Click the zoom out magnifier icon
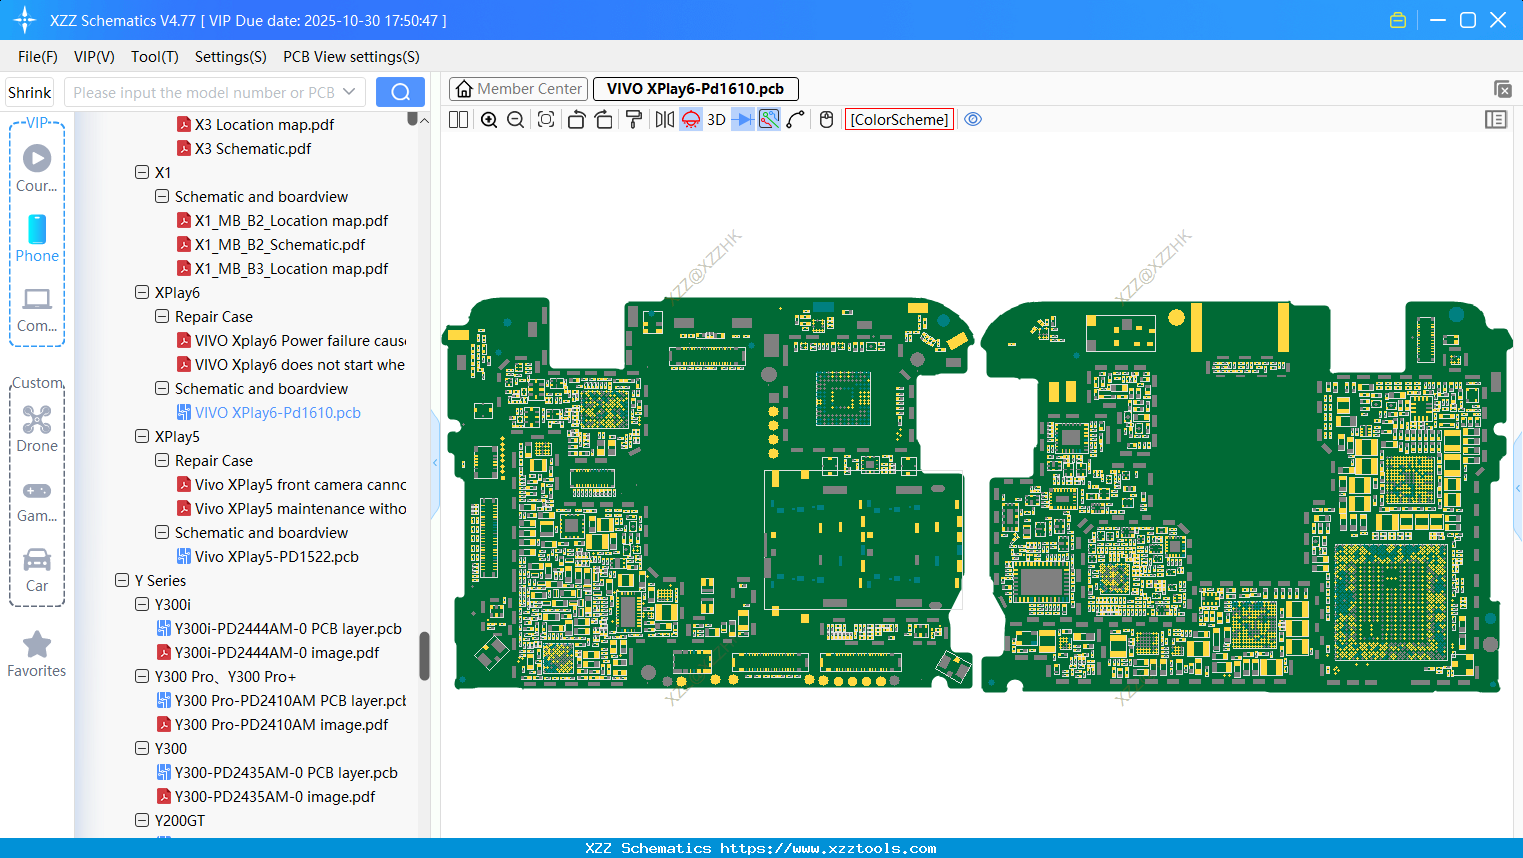Viewport: 1523px width, 858px height. pos(516,120)
